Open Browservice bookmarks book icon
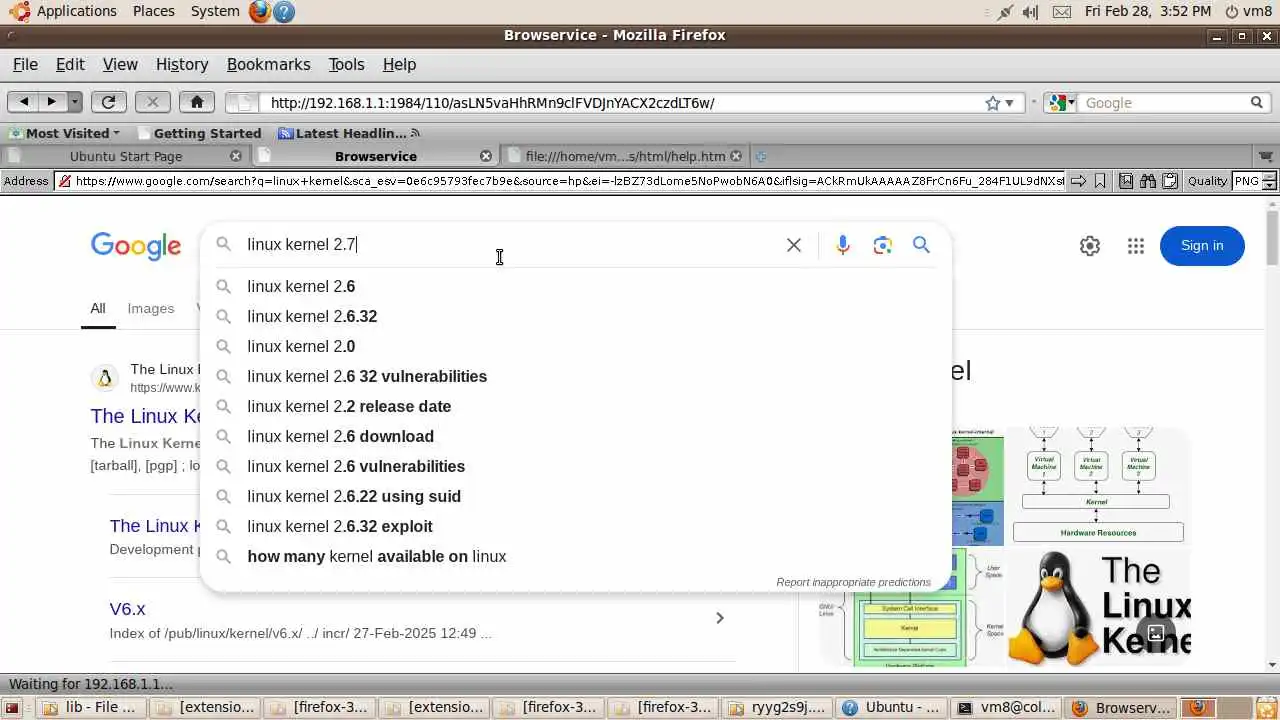The width and height of the screenshot is (1280, 720). coord(1126,181)
